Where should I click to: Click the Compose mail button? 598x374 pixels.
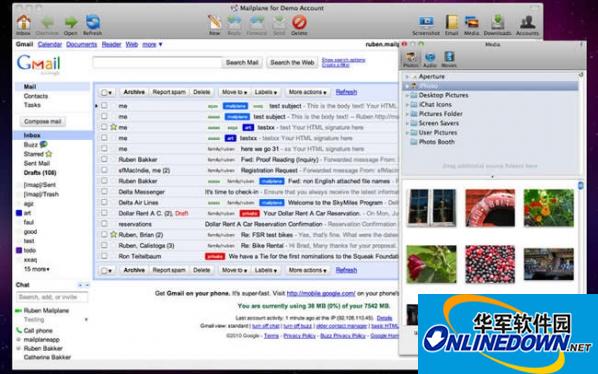42,121
